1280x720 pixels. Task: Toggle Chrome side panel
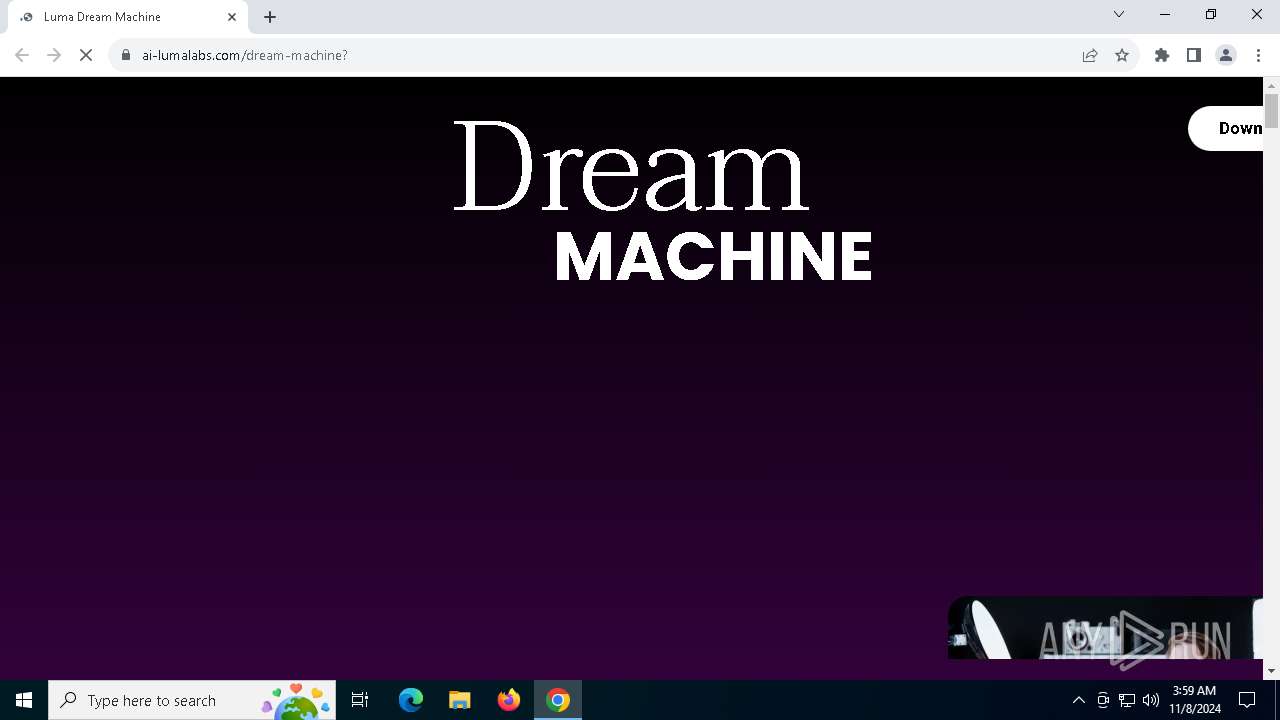(1194, 55)
